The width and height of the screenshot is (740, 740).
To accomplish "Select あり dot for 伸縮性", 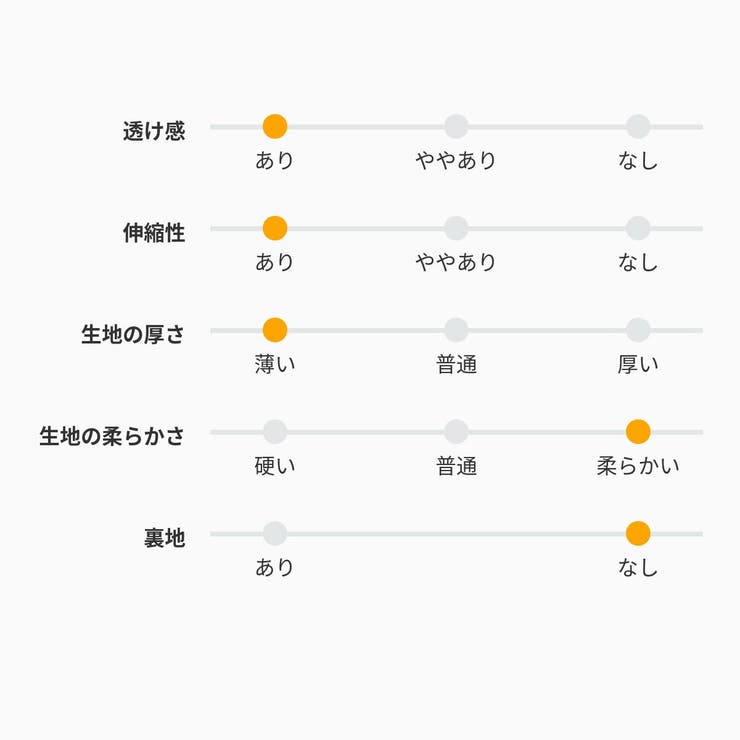I will coord(275,228).
